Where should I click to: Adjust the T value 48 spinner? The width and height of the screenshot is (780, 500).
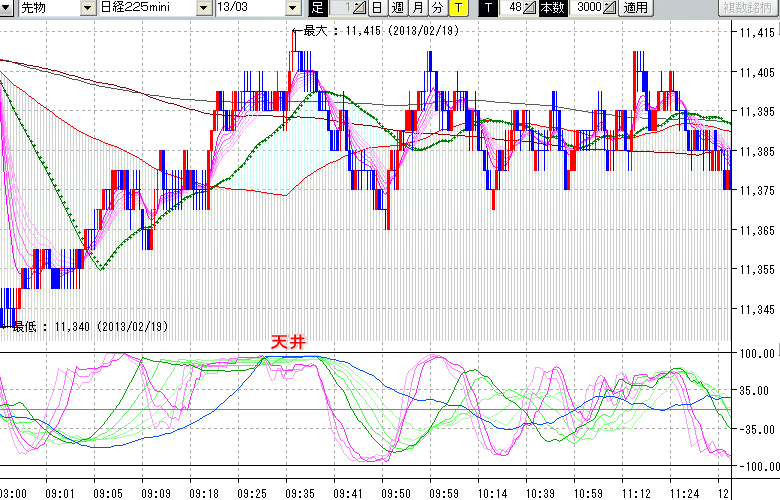click(x=530, y=8)
